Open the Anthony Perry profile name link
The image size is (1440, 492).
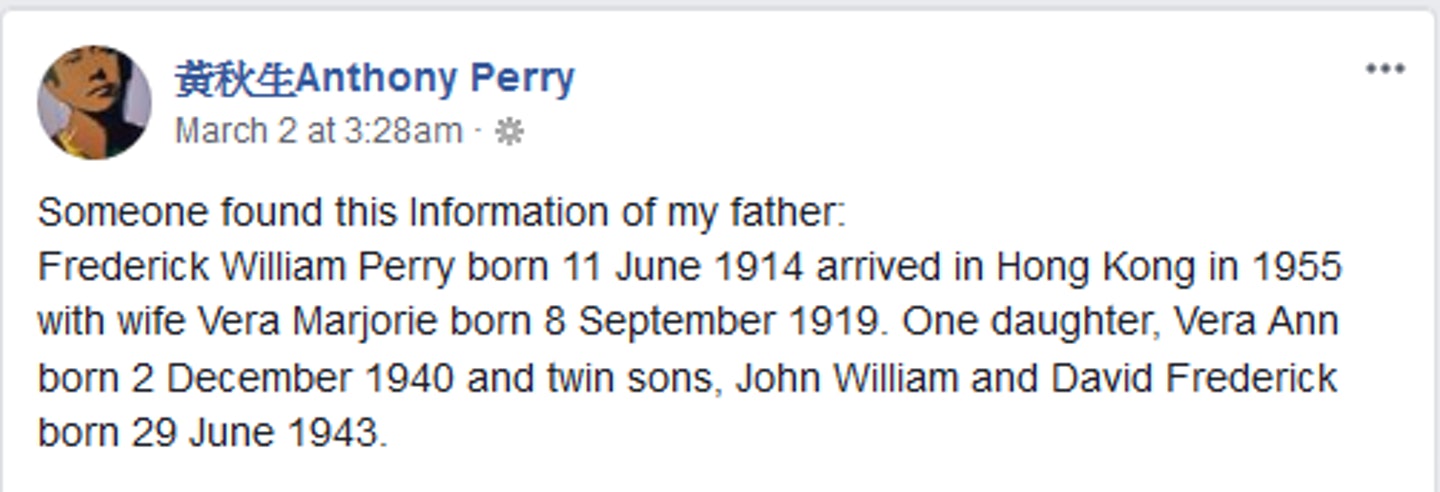click(x=435, y=79)
